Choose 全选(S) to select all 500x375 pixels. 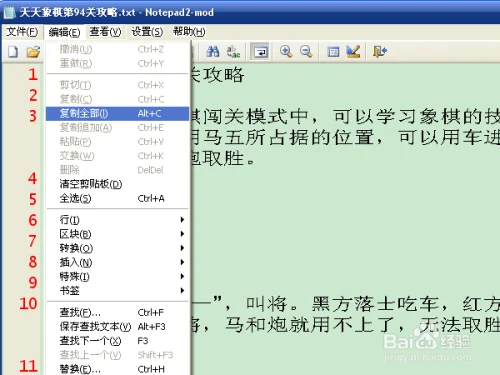[117, 198]
